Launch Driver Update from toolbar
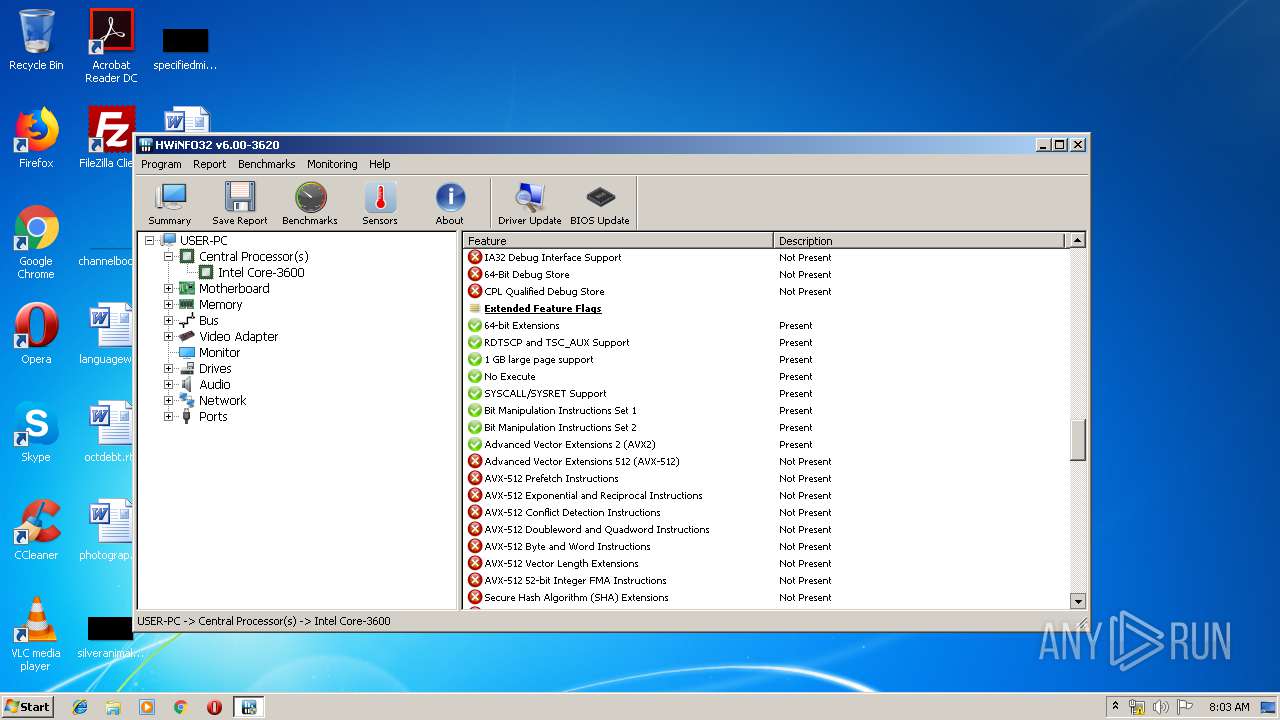The image size is (1280, 720). (x=530, y=203)
